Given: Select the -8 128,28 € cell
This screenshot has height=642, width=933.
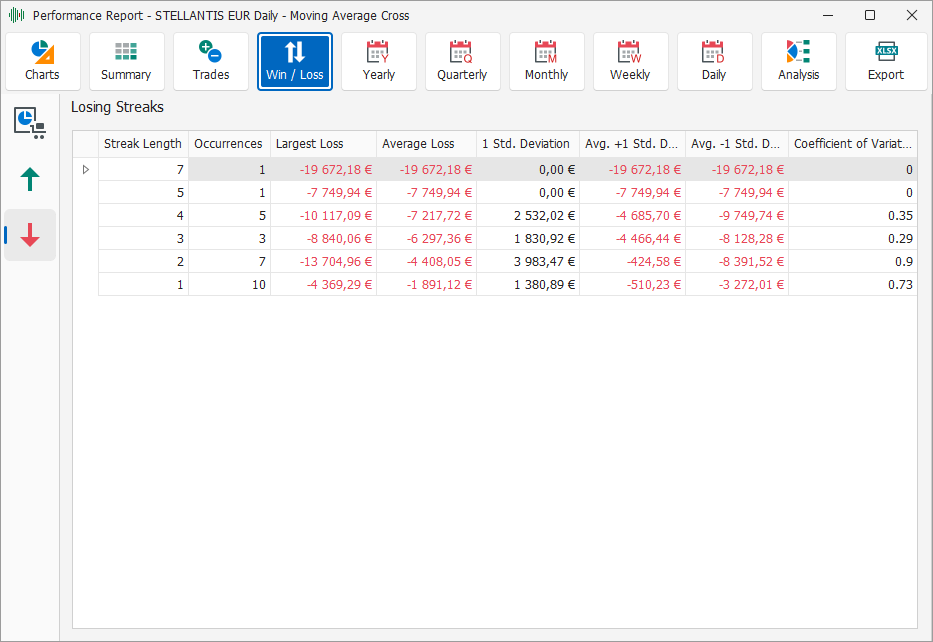Looking at the screenshot, I should [737, 239].
